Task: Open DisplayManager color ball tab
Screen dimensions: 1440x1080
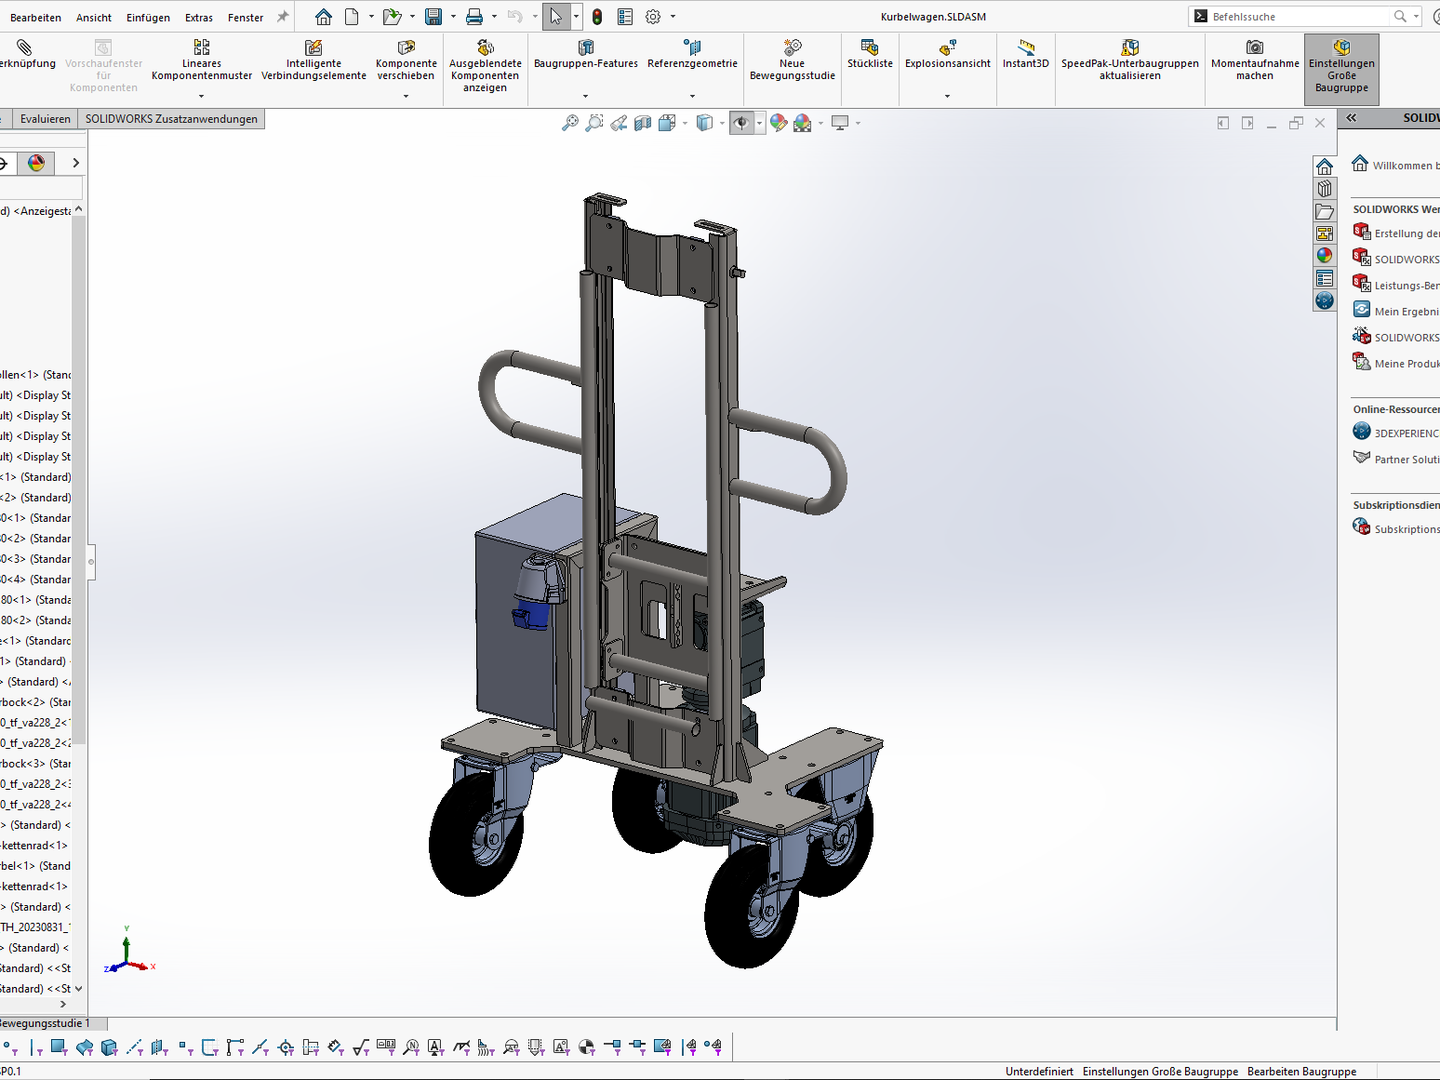Action: (36, 163)
